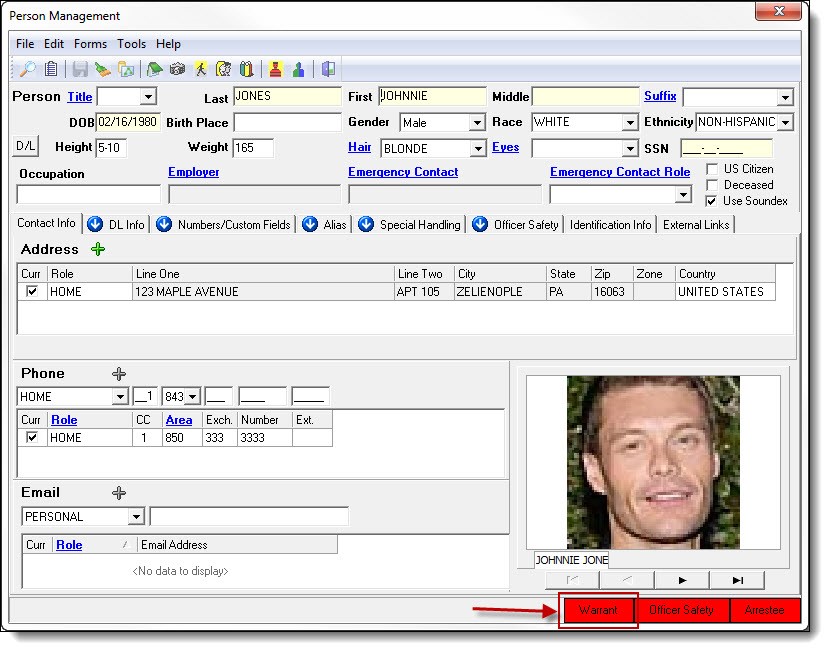Viewport: 830px width, 652px height.
Task: Open the Gender dropdown
Action: (x=477, y=123)
